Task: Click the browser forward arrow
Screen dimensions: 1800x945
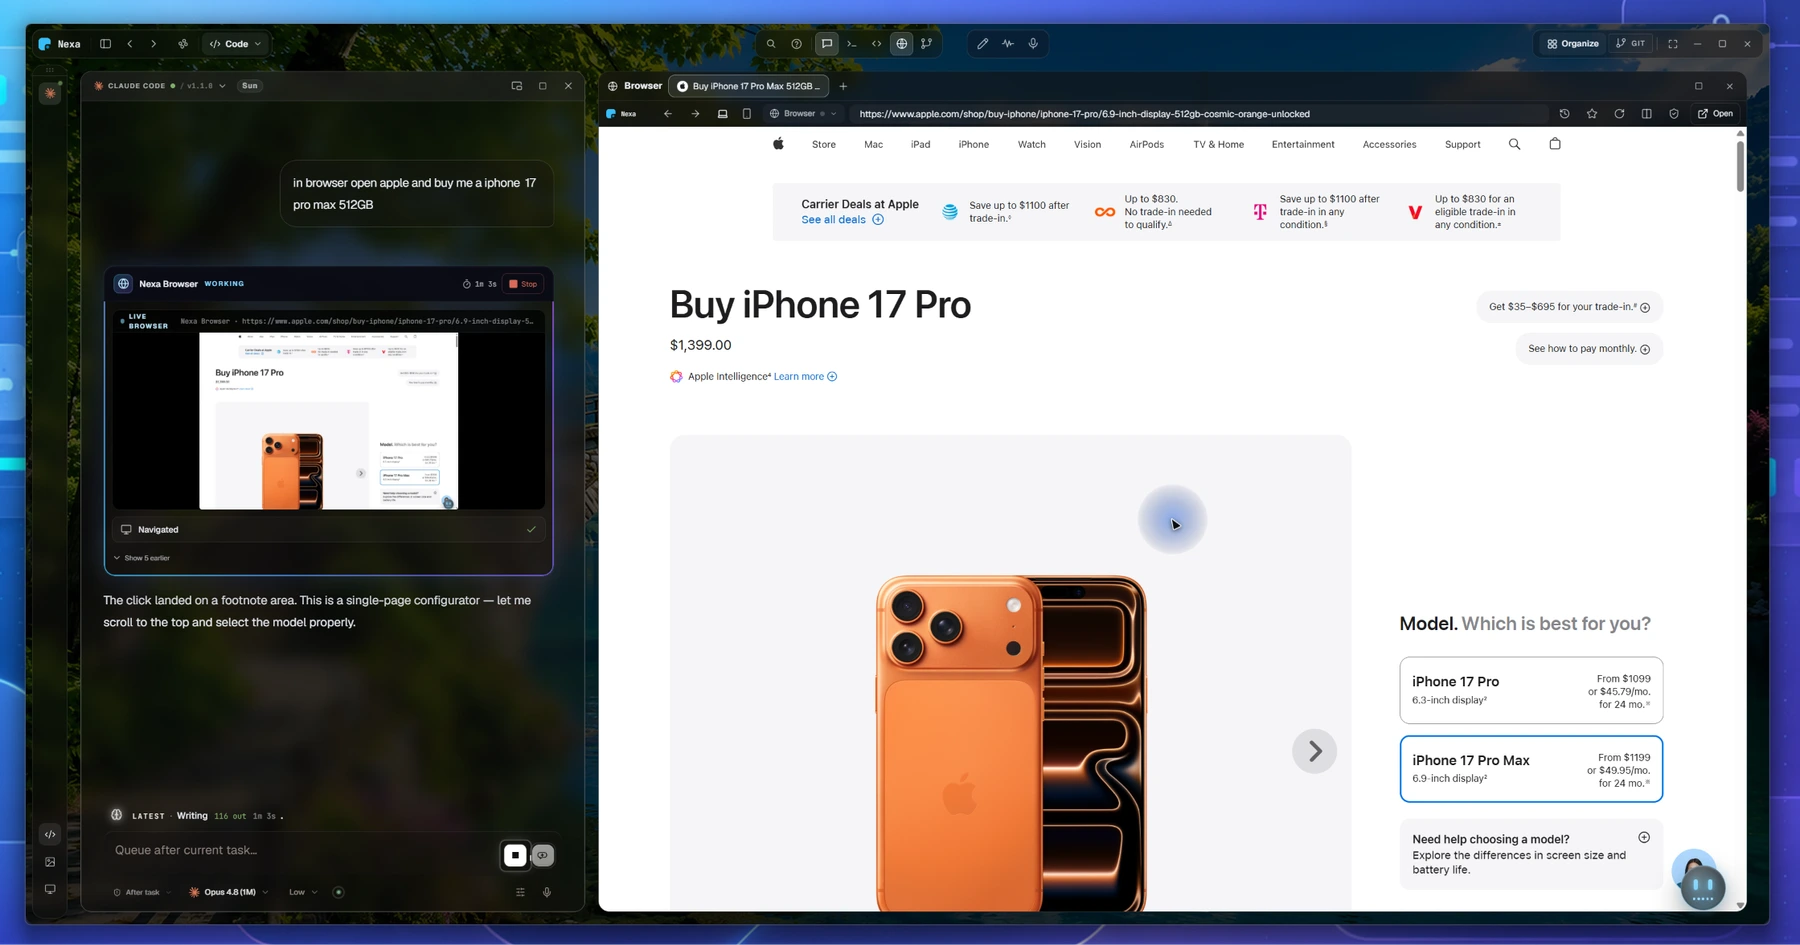Action: 696,114
